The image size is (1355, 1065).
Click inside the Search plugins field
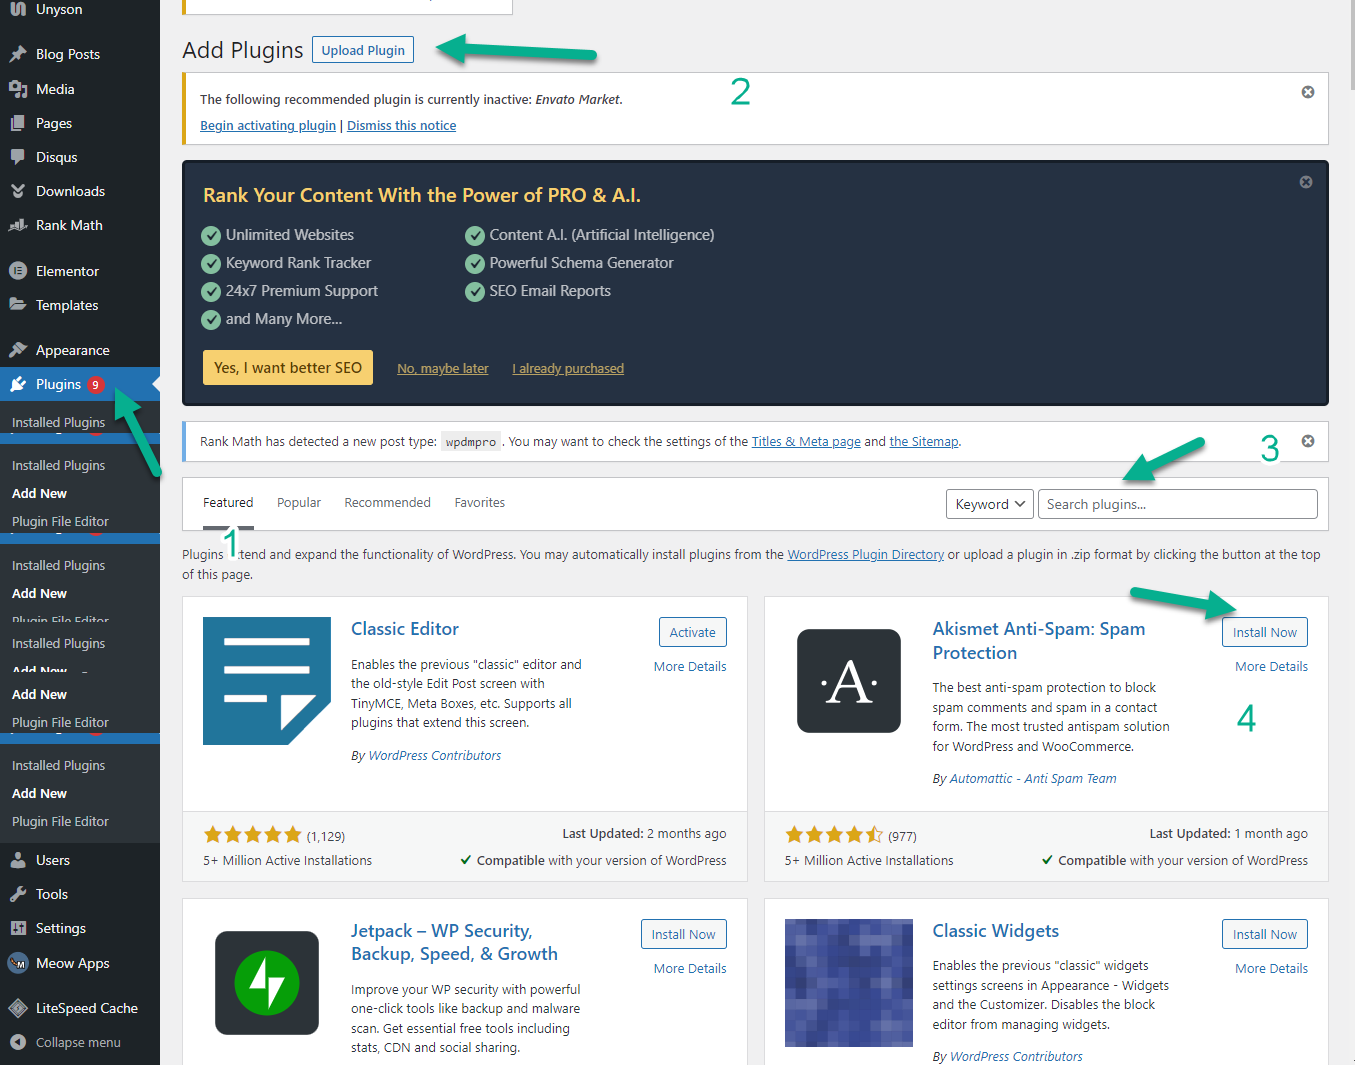(x=1177, y=504)
